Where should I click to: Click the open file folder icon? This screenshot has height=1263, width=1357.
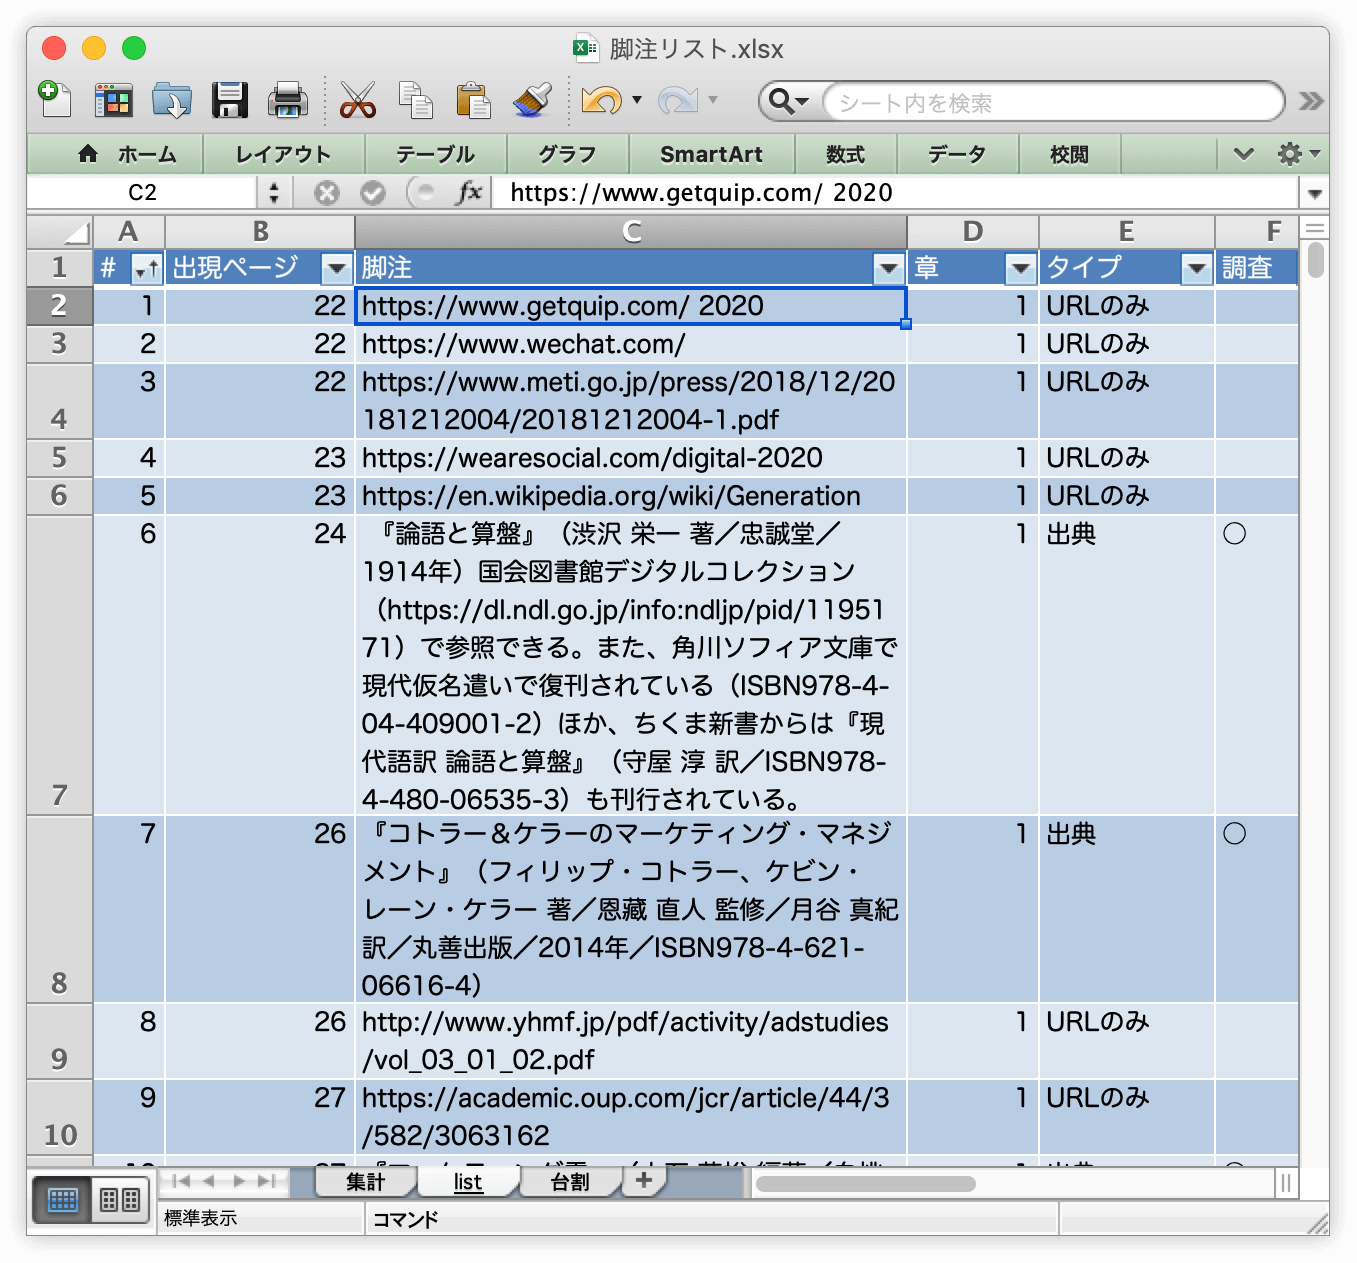(172, 100)
